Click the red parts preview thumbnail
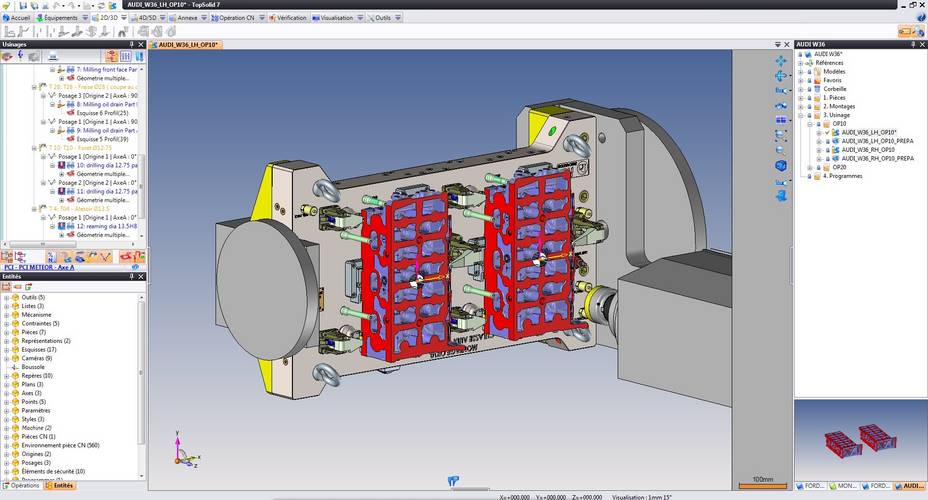This screenshot has height=500, width=928. point(860,440)
